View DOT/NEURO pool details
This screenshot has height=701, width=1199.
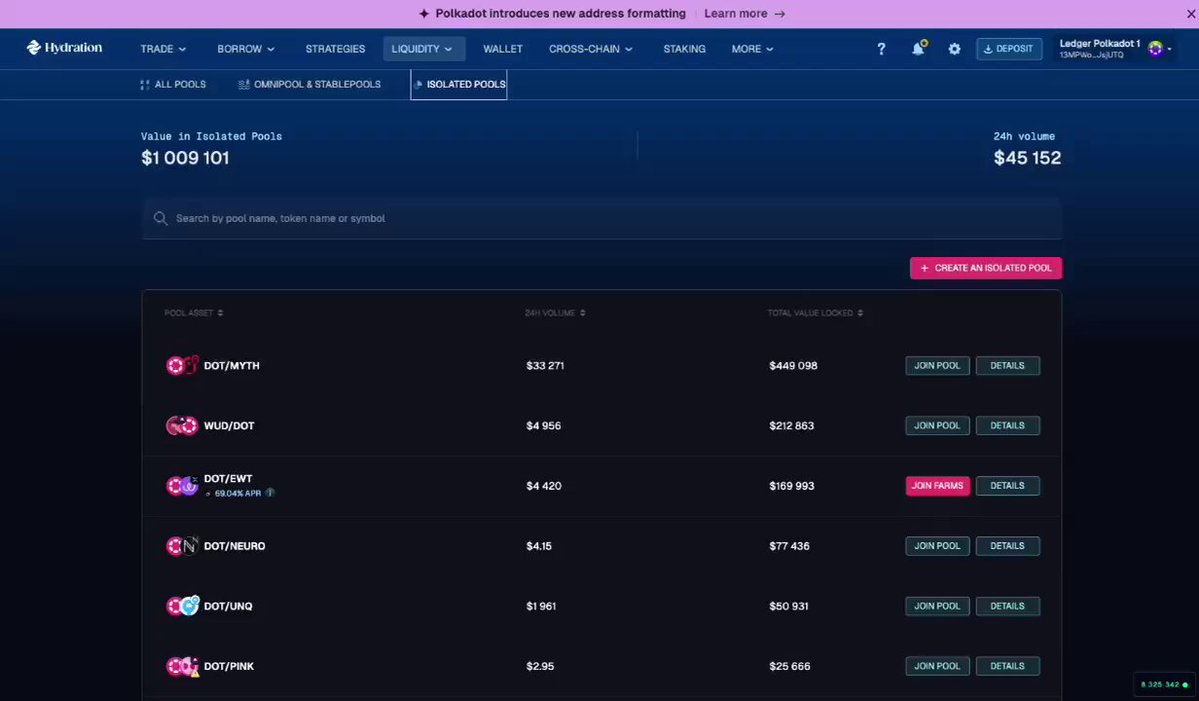[x=1007, y=546]
